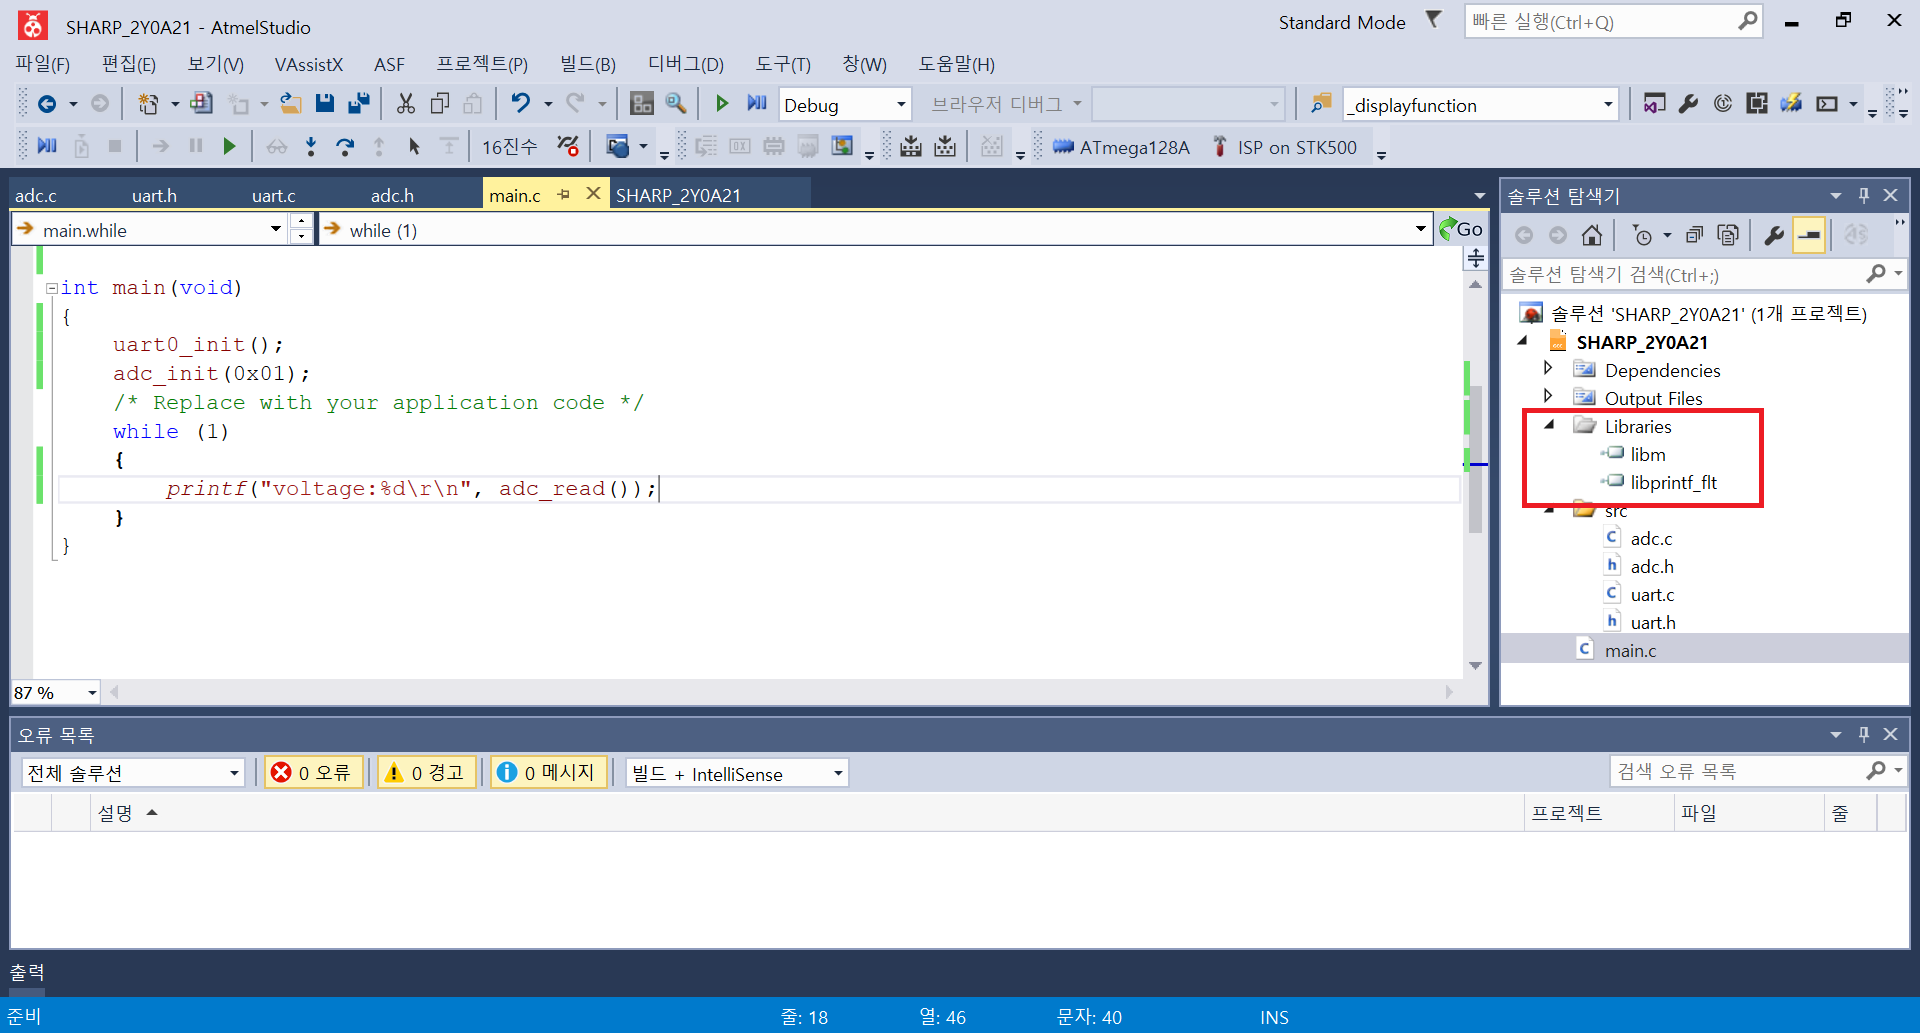Collapse the SHARP_2Y0A21 project node

(1523, 341)
